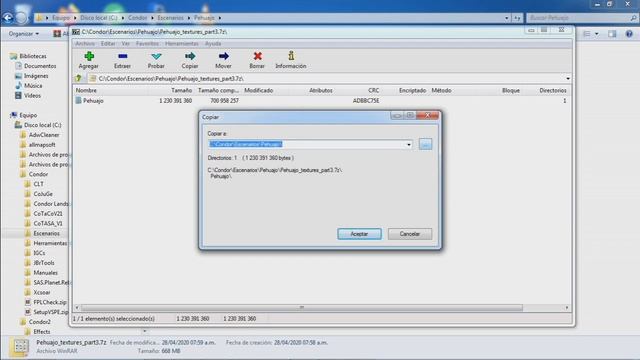
Task: Click the up-folder icon beside path bar
Action: [x=78, y=78]
